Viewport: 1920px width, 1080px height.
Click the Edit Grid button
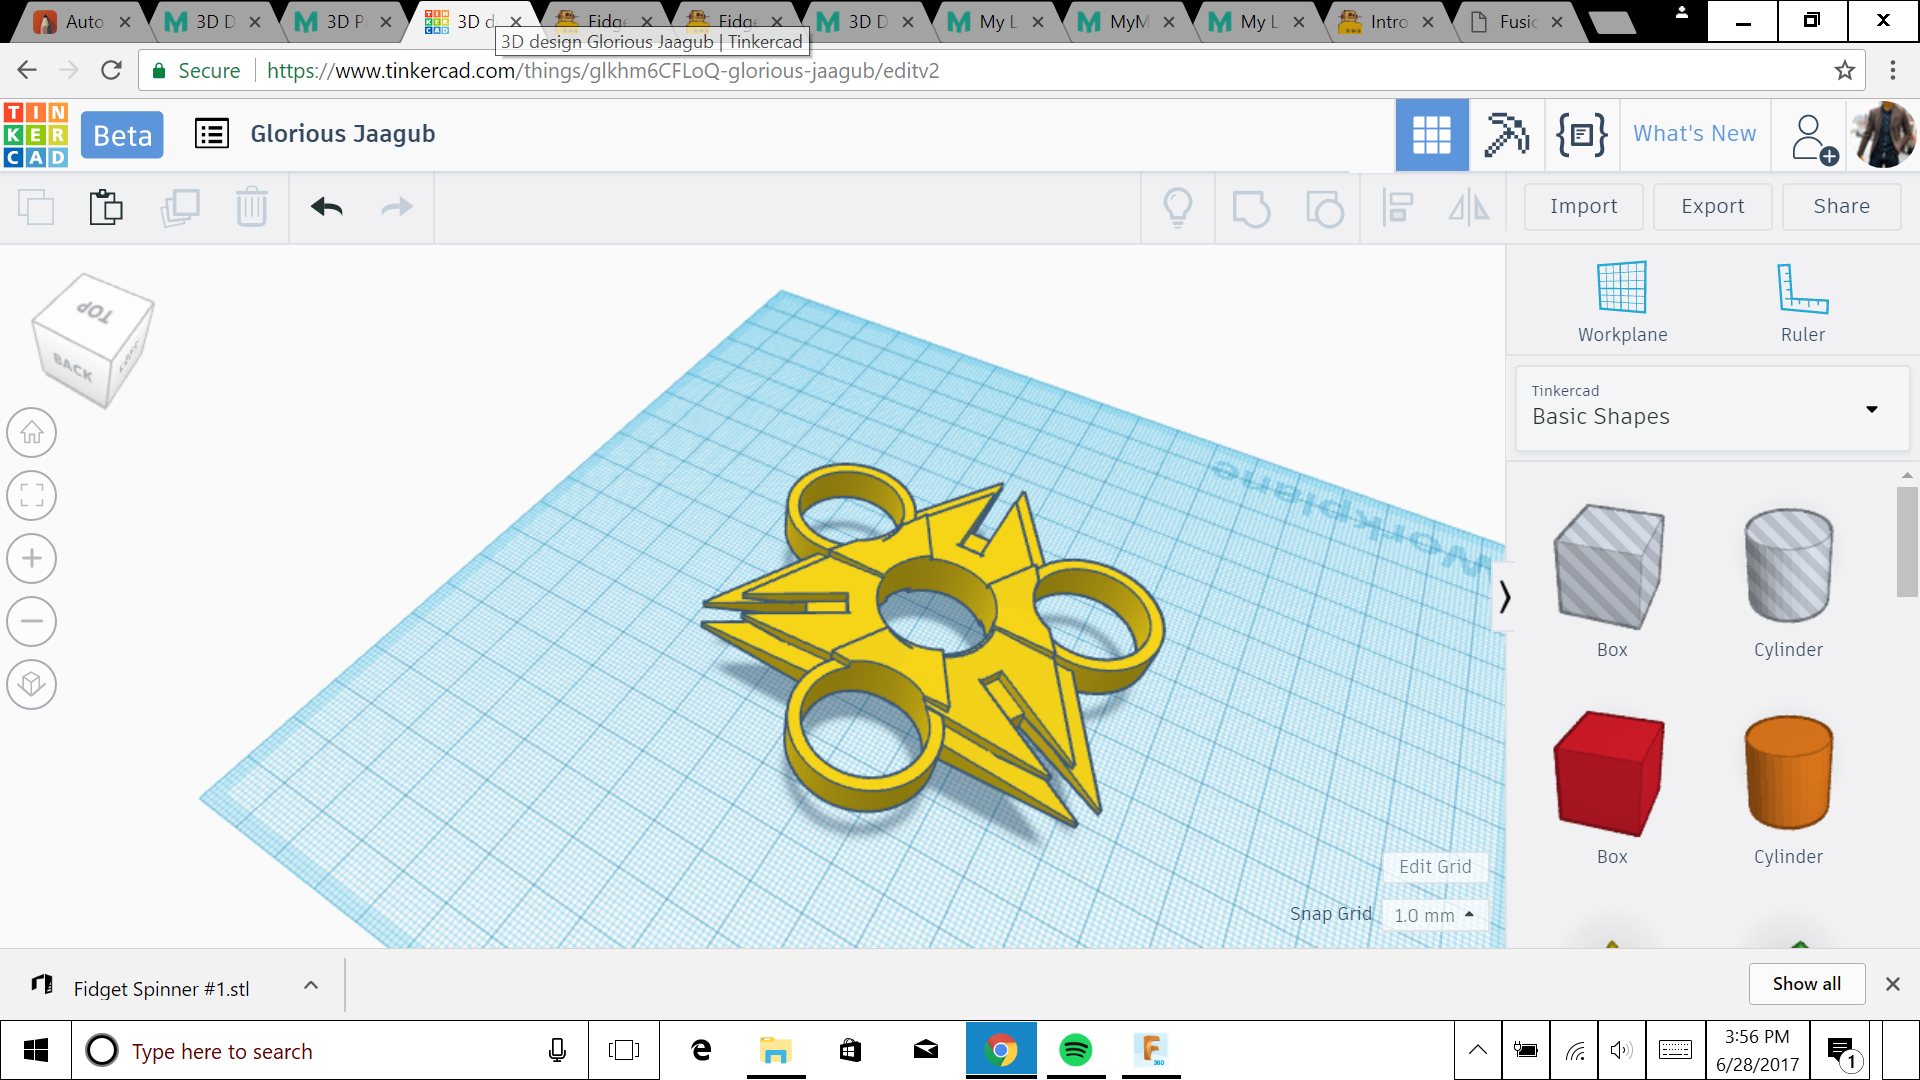point(1435,866)
